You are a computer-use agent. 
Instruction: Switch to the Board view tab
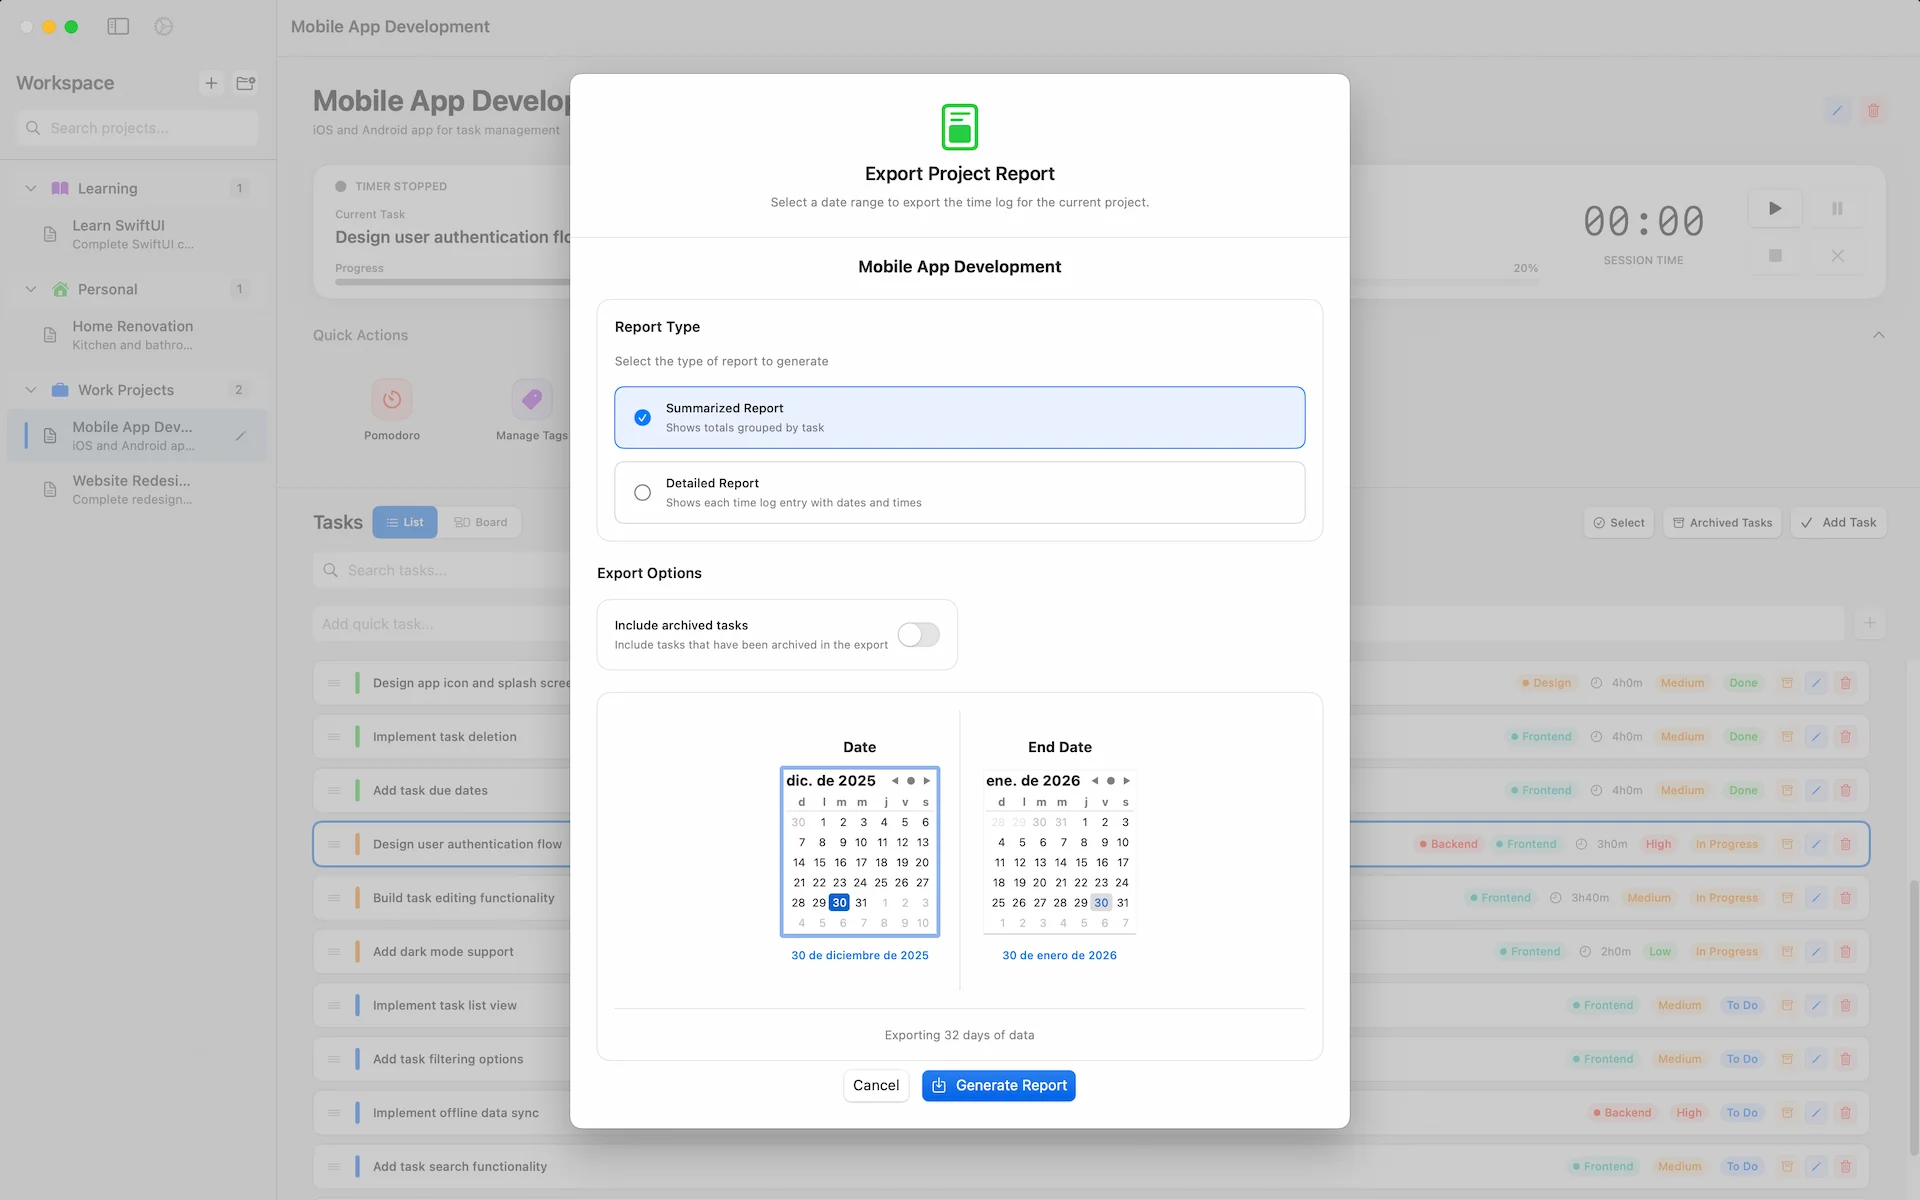tap(481, 522)
